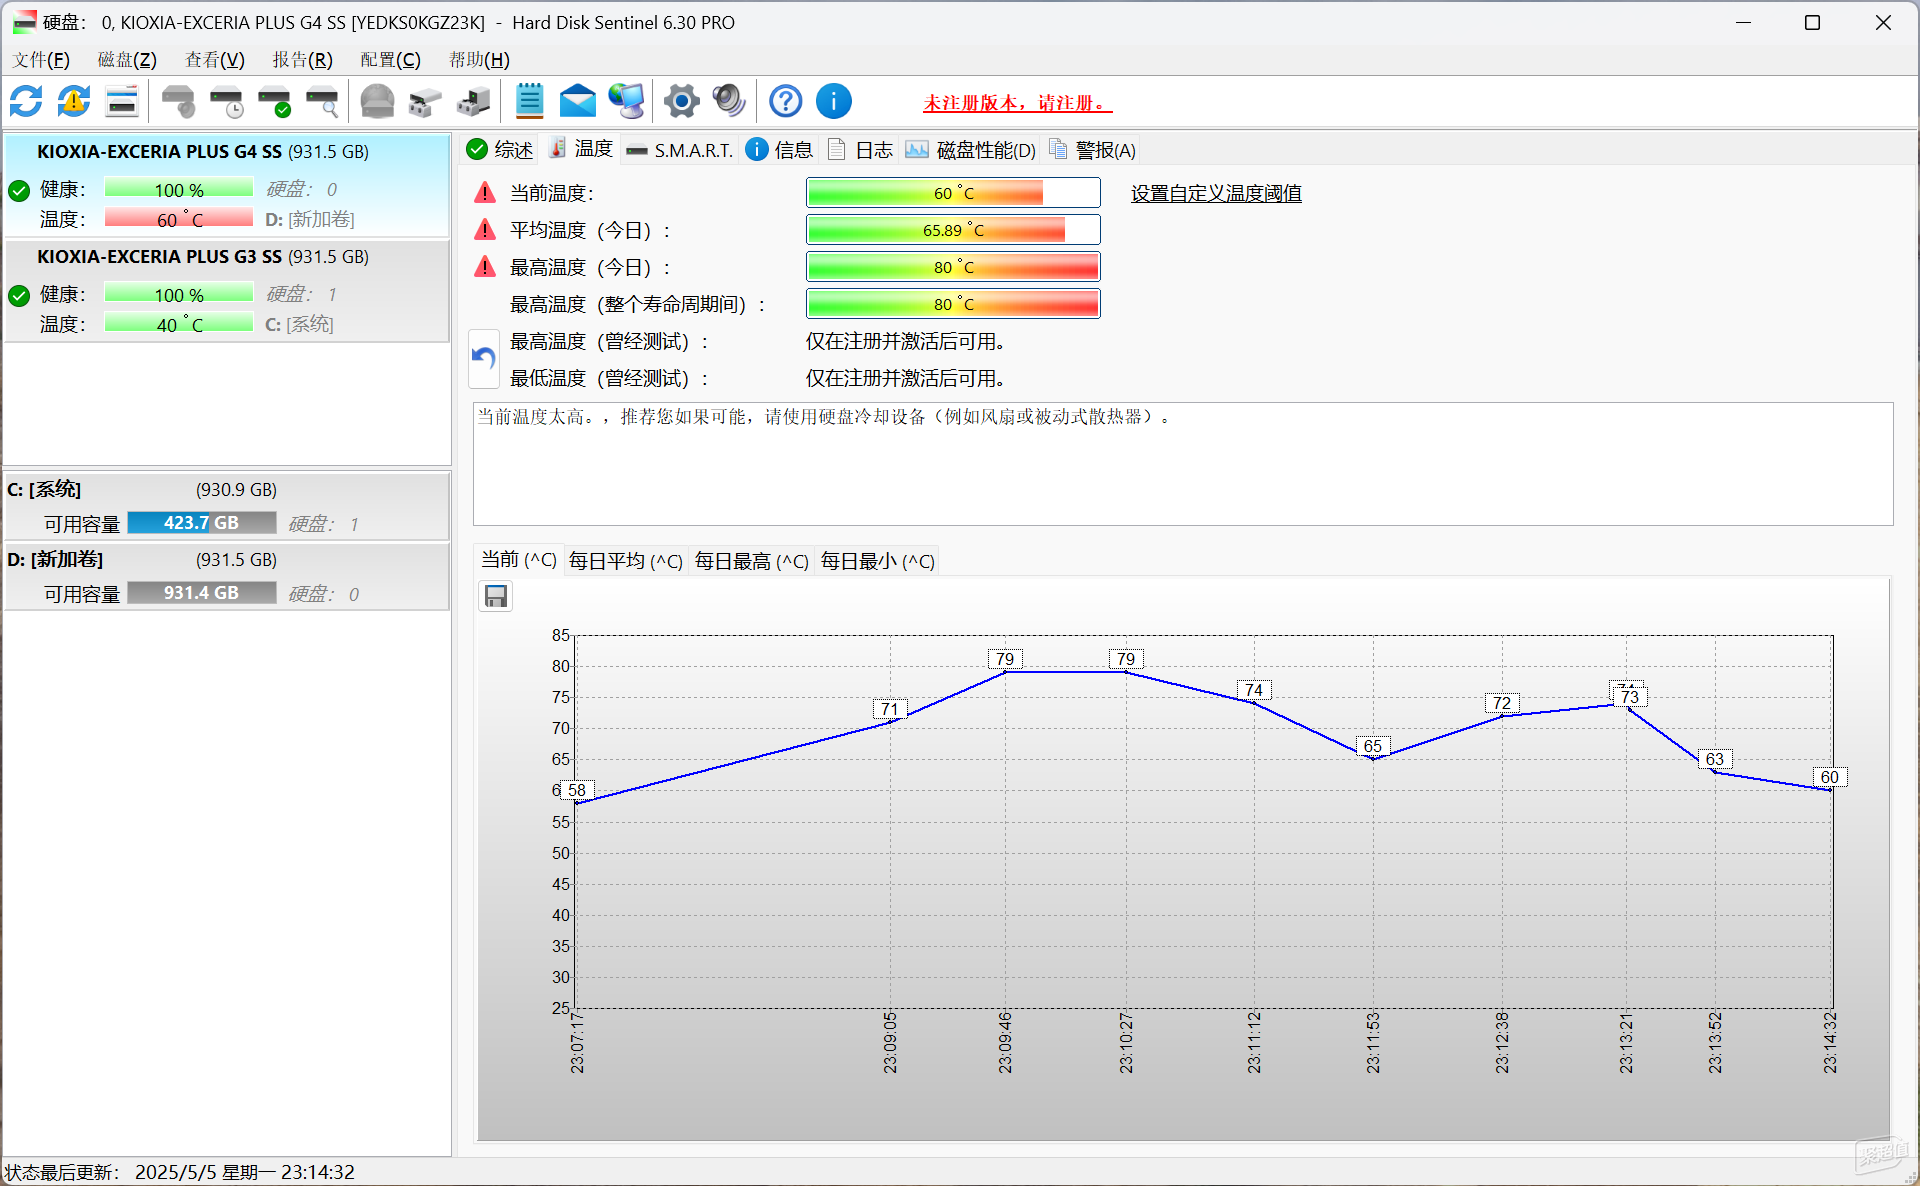Click the disk with stethoscope test icon
The image size is (1920, 1186).
[x=178, y=101]
